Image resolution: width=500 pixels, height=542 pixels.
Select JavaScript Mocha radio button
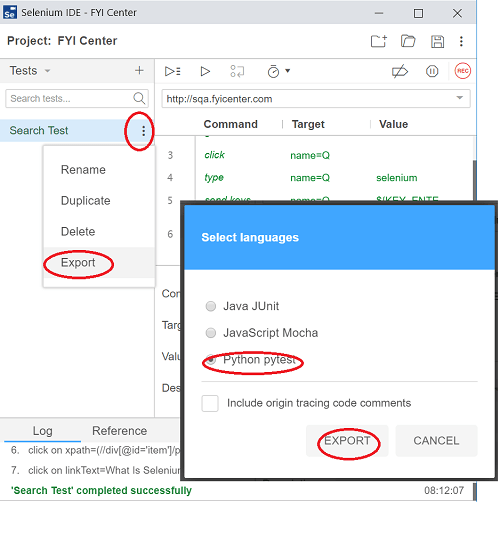[x=211, y=333]
